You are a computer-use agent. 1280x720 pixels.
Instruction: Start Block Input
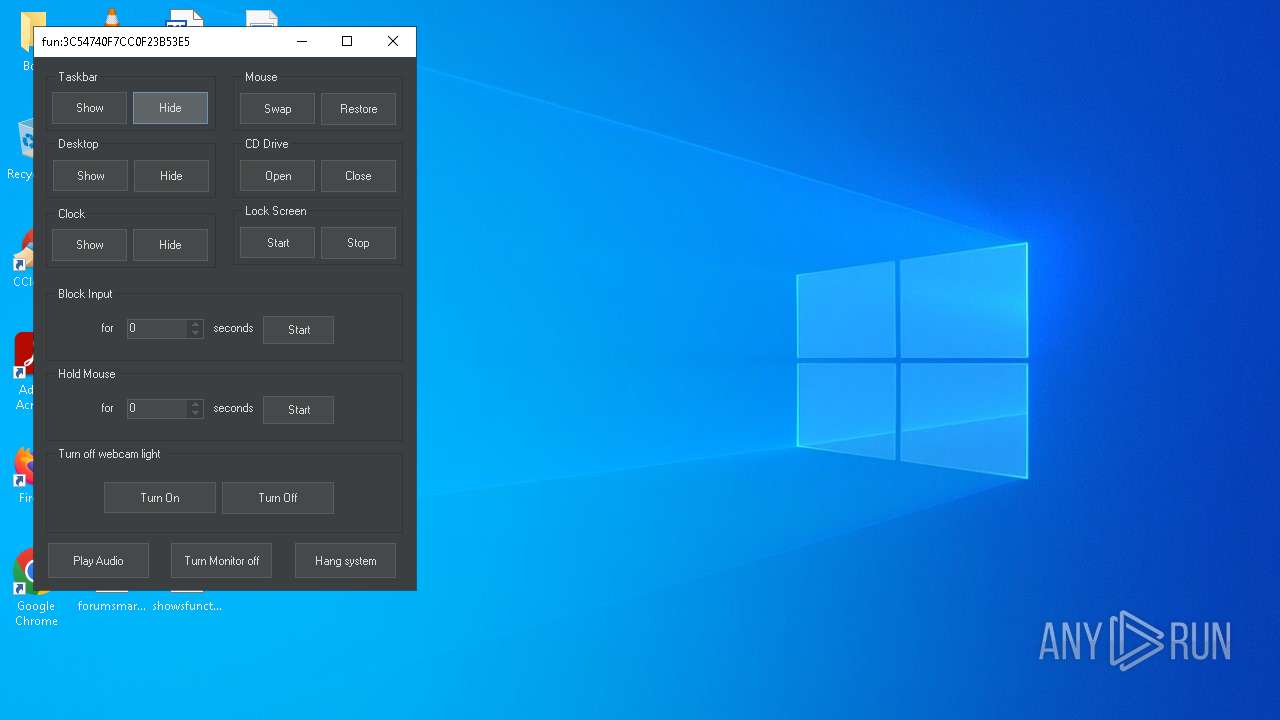(298, 330)
